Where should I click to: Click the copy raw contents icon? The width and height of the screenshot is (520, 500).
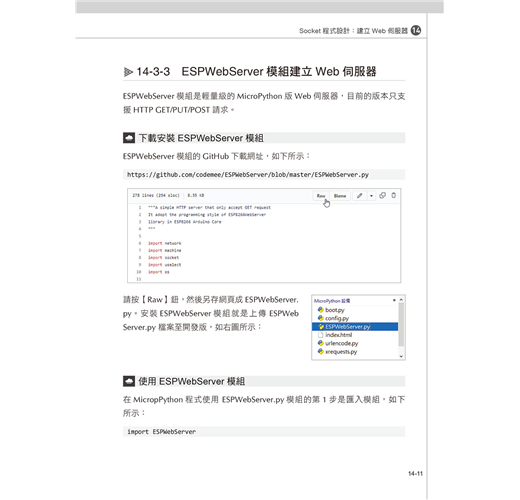coord(382,195)
